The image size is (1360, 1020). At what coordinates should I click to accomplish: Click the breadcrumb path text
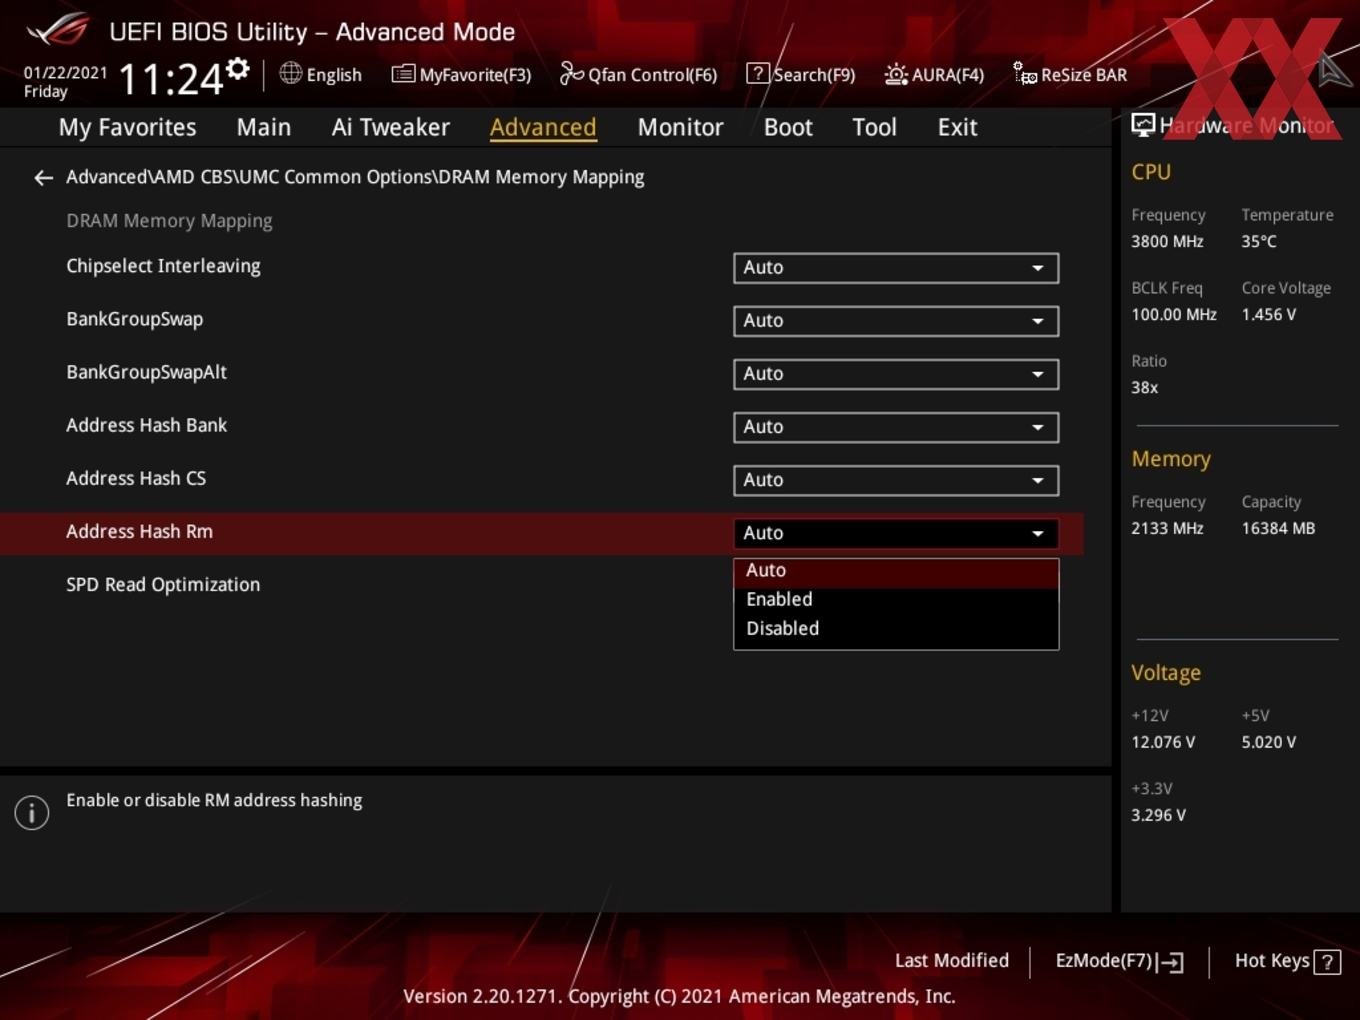point(355,177)
